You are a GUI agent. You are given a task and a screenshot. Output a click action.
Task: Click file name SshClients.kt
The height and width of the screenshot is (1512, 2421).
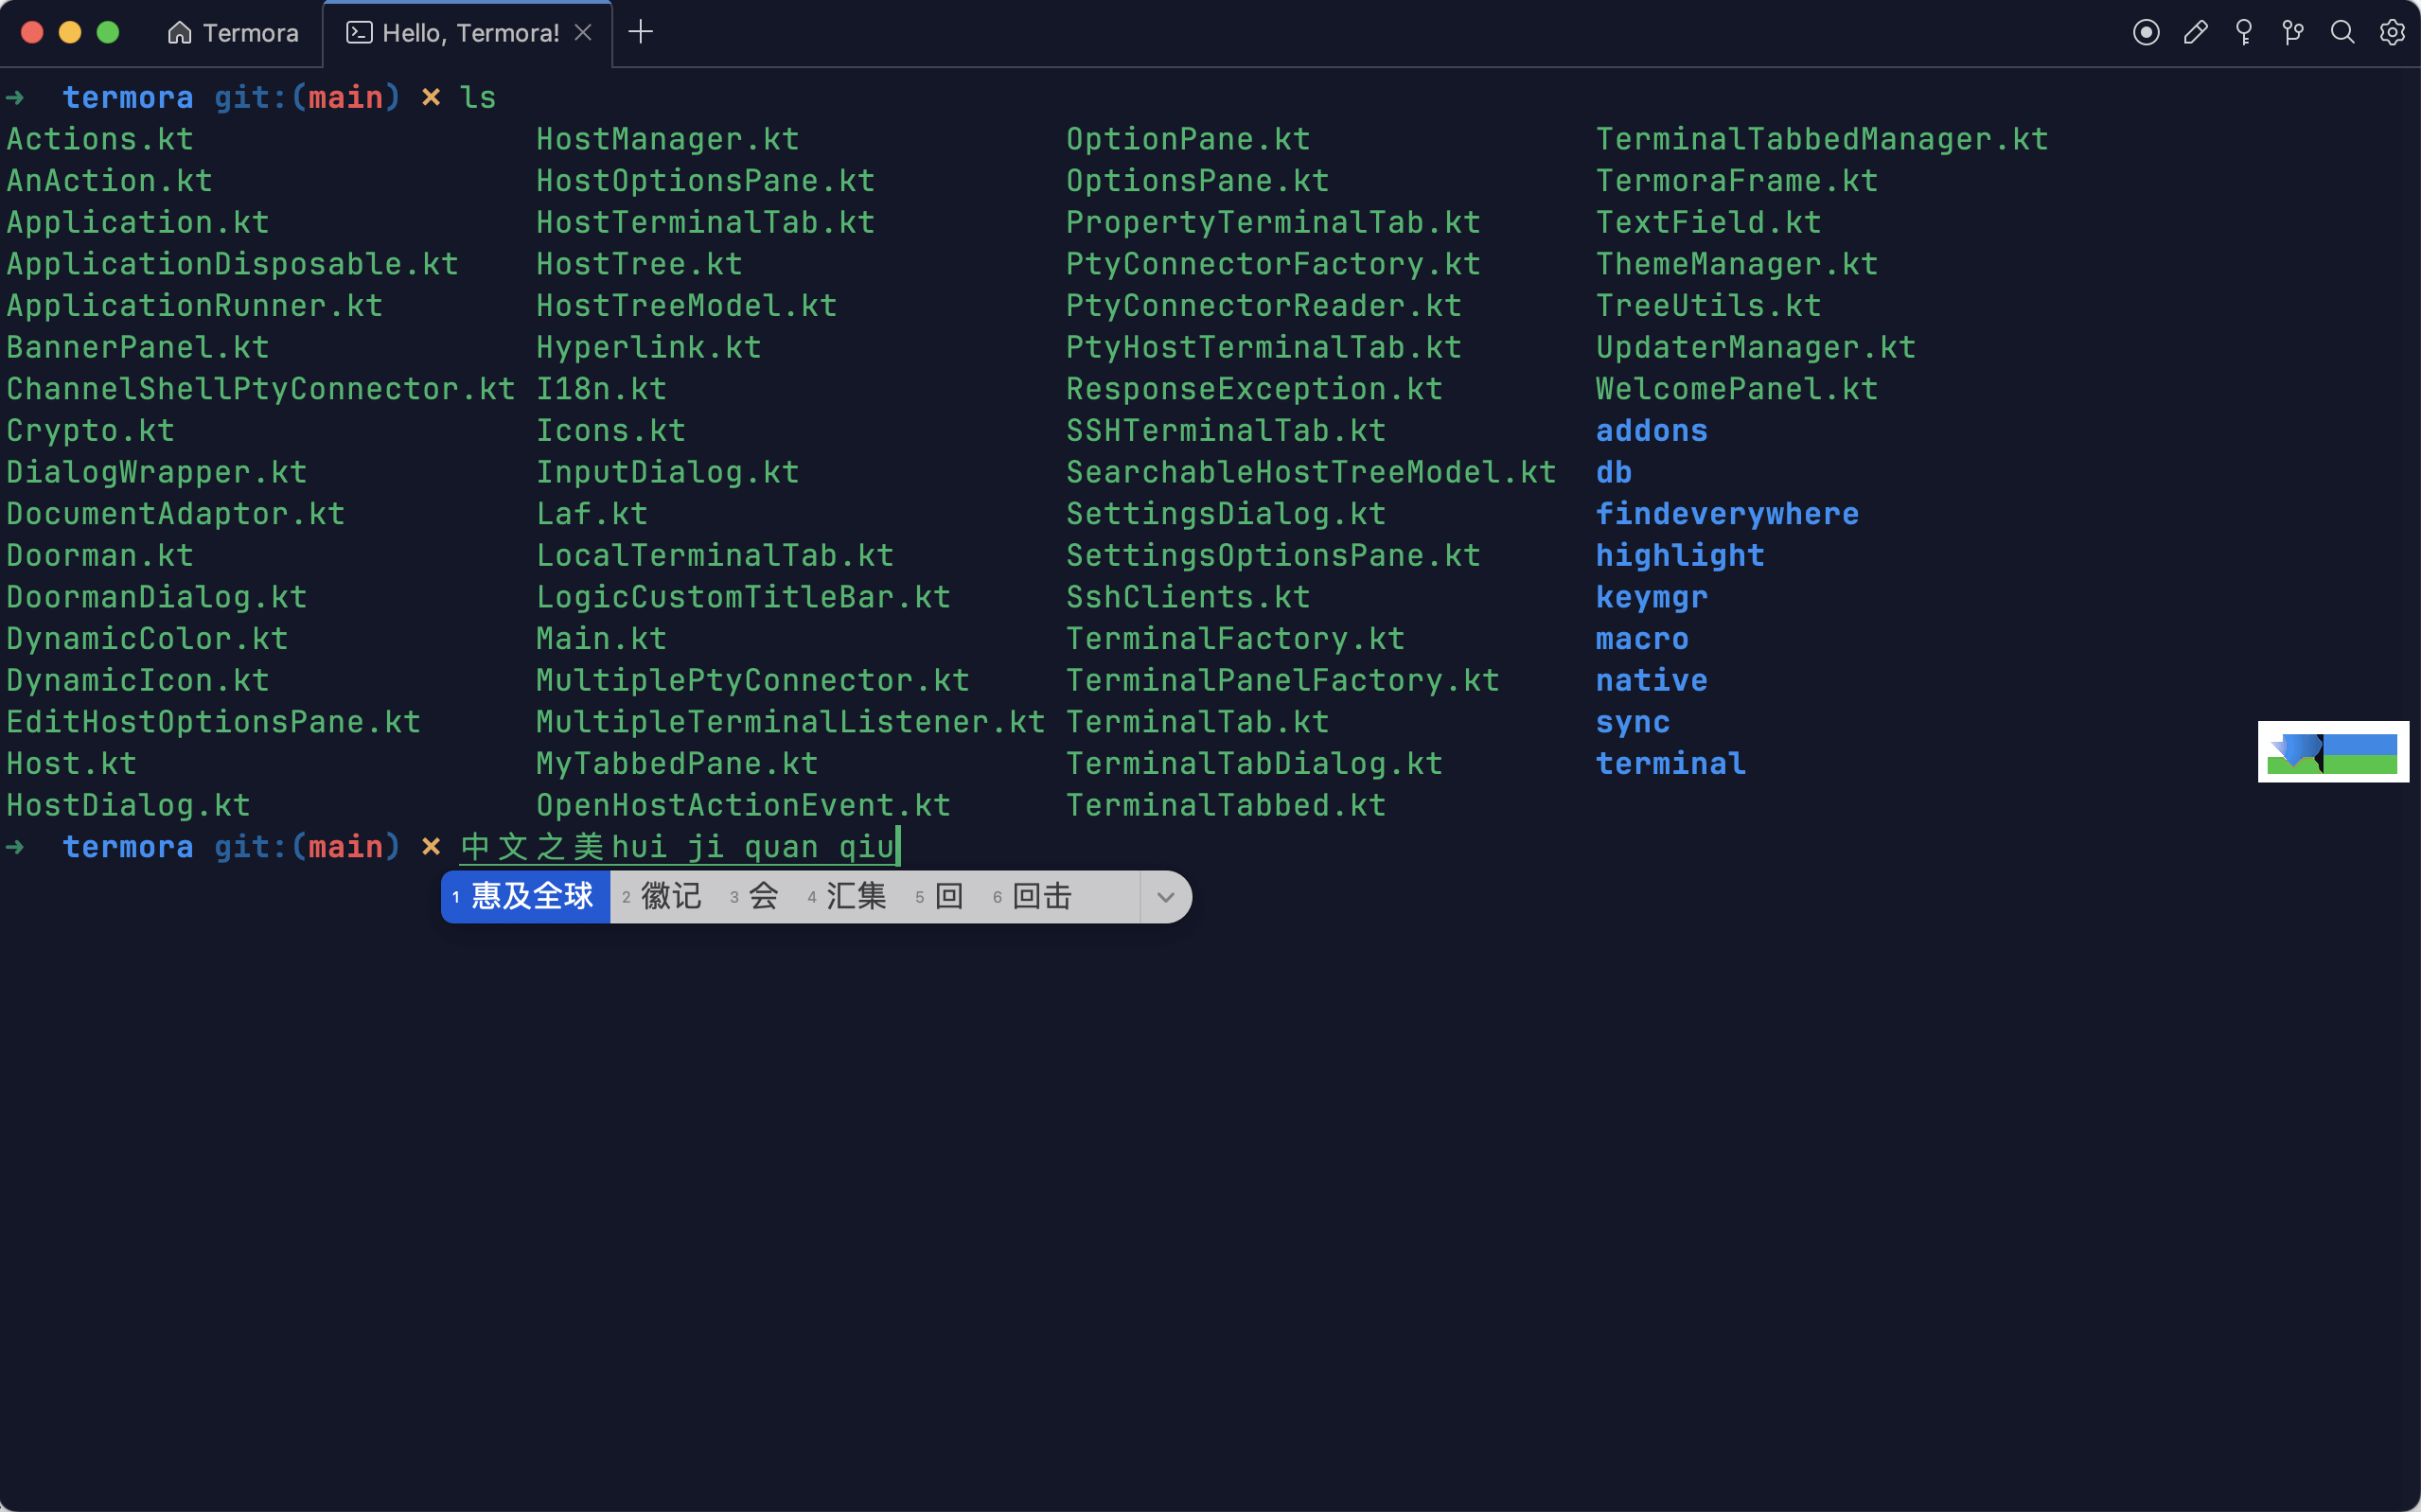1188,598
